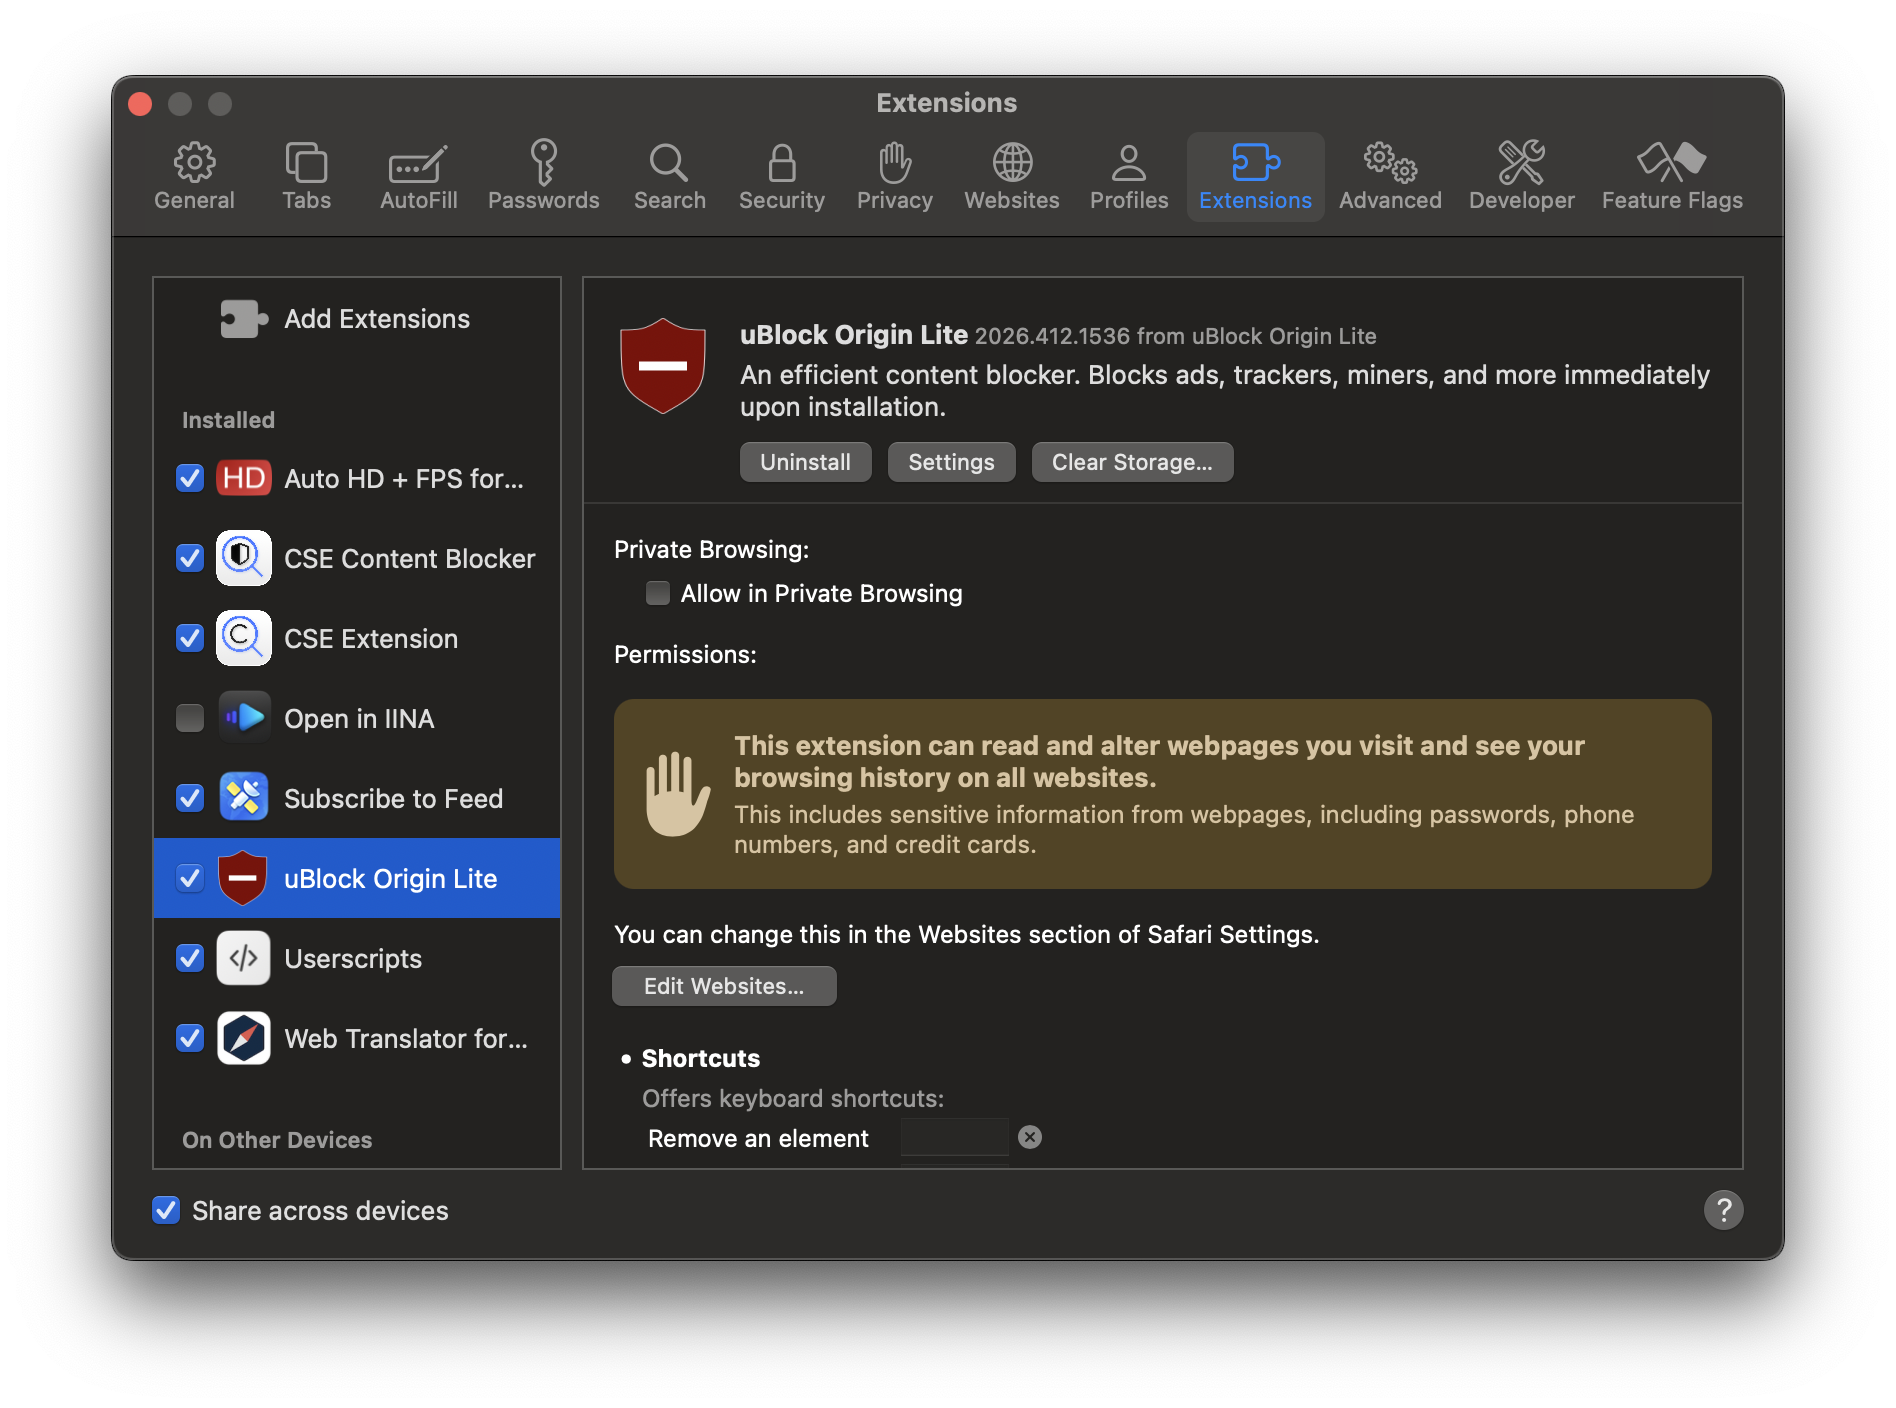
Task: Open the Passwords preferences pane
Action: click(544, 175)
